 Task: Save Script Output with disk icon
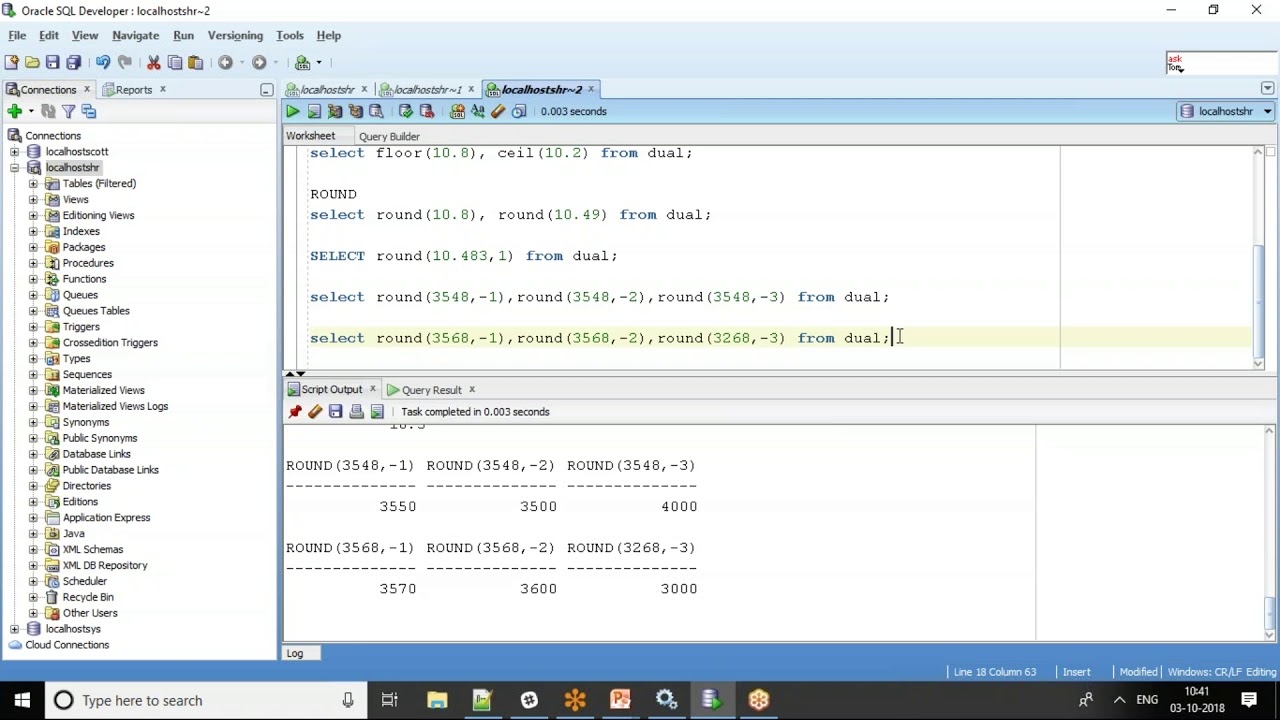coord(336,412)
